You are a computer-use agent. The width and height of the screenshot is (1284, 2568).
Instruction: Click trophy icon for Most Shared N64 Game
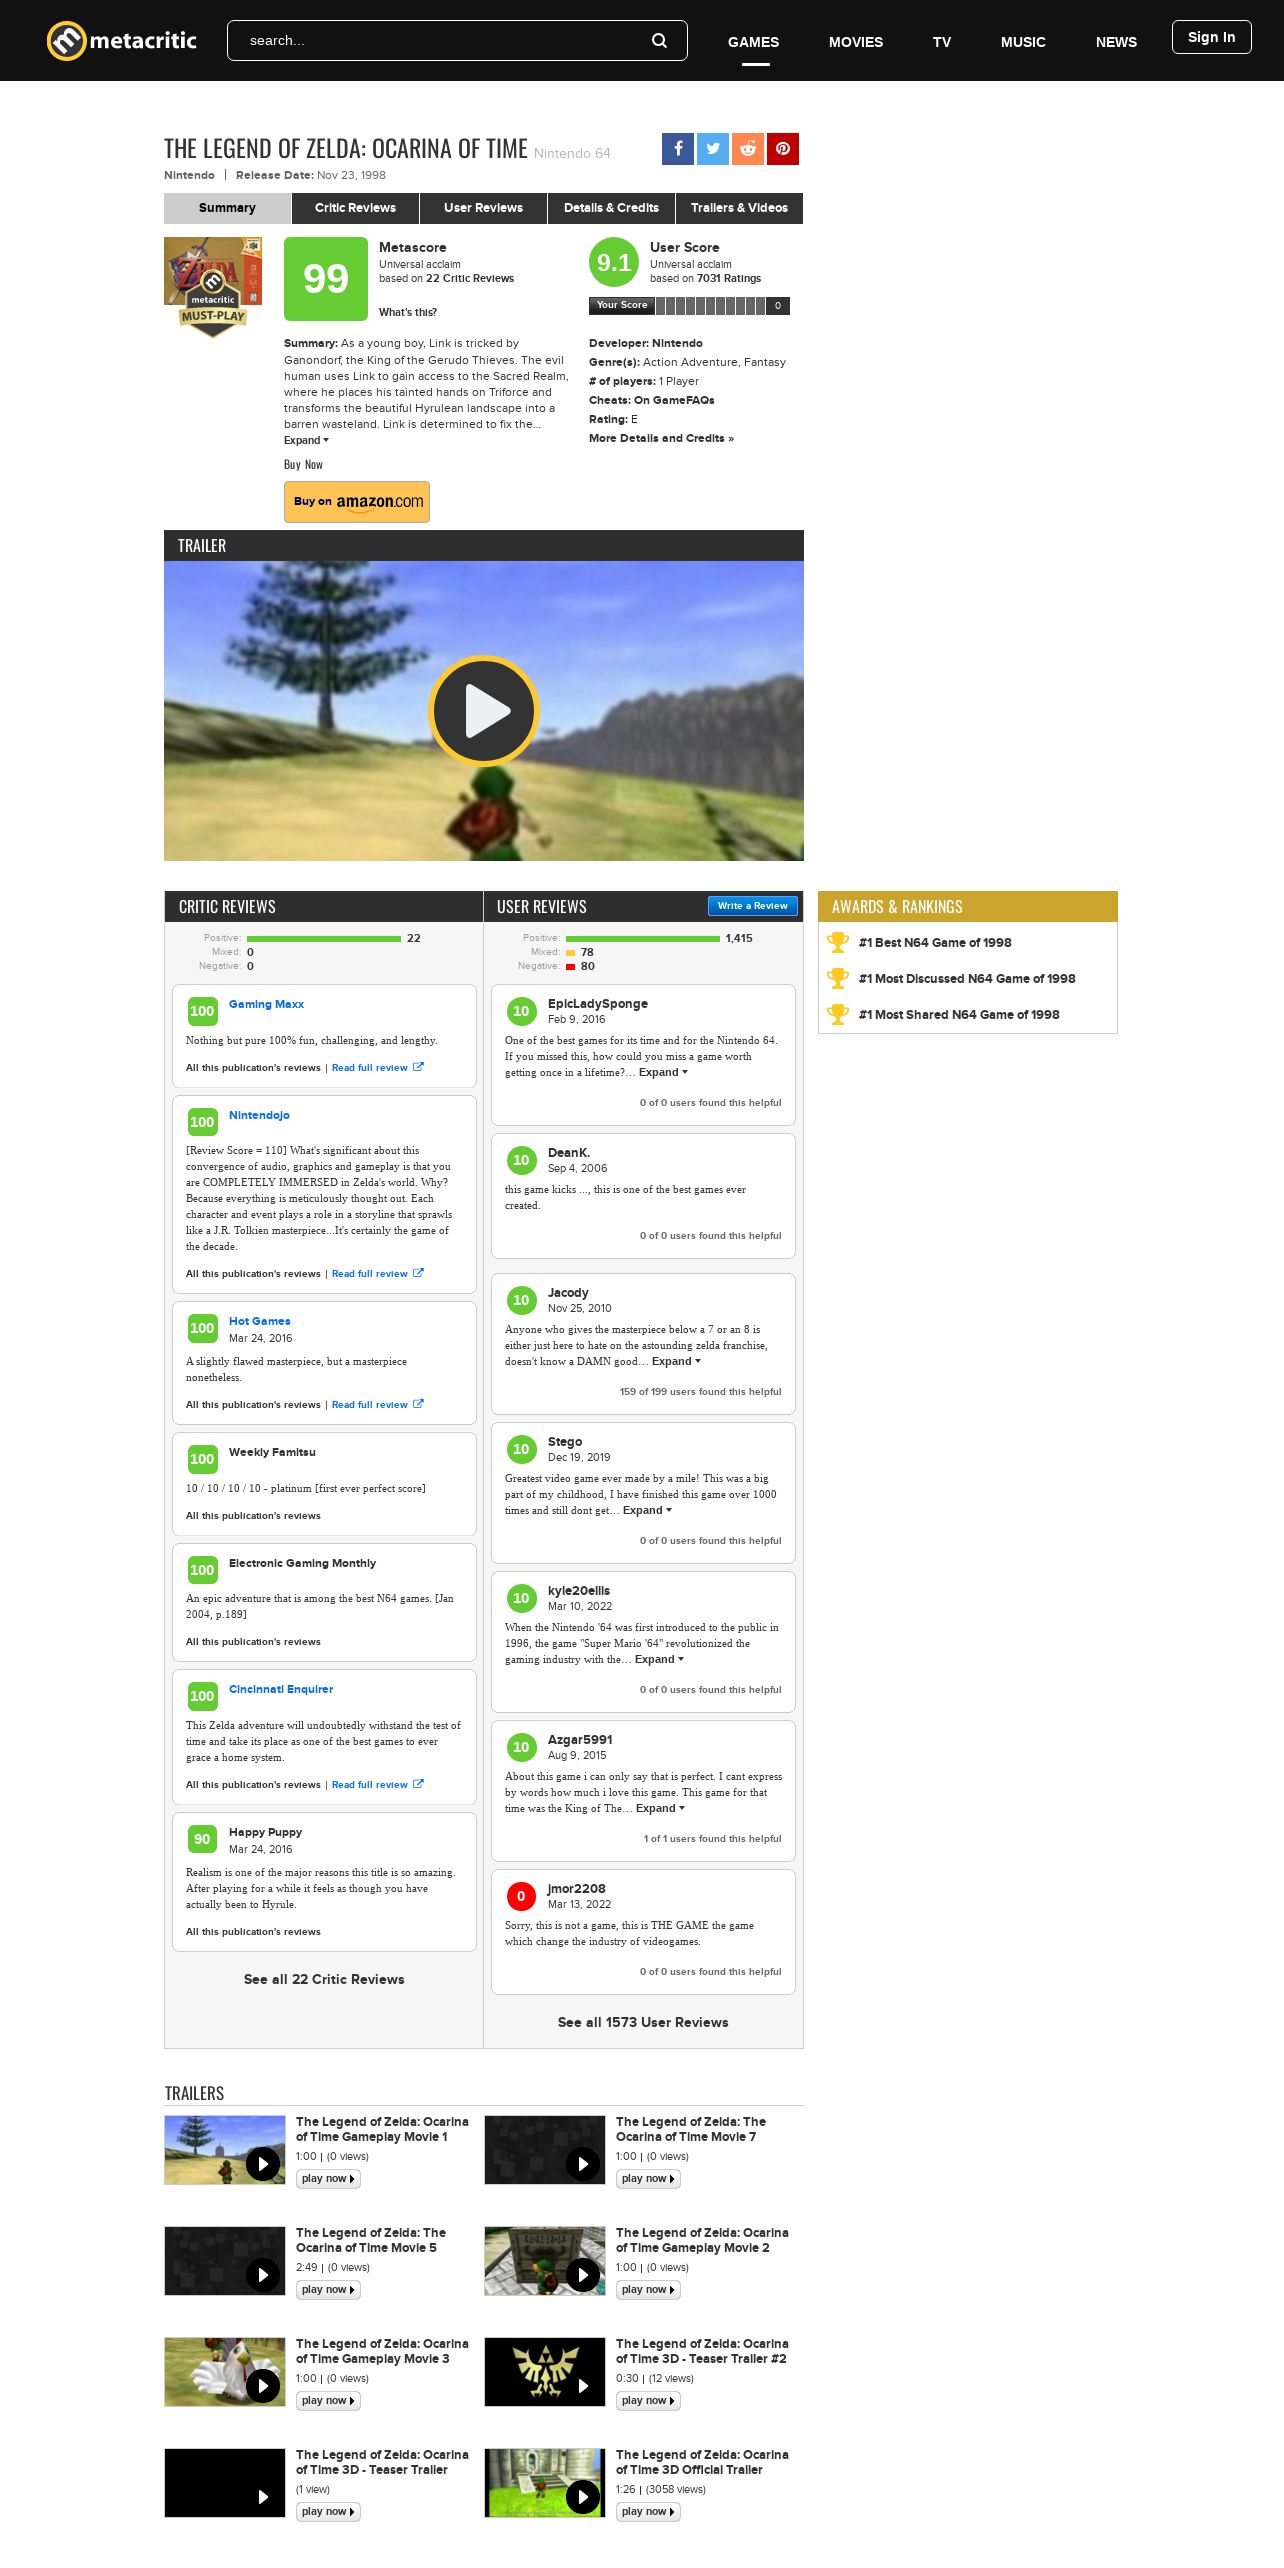838,1014
